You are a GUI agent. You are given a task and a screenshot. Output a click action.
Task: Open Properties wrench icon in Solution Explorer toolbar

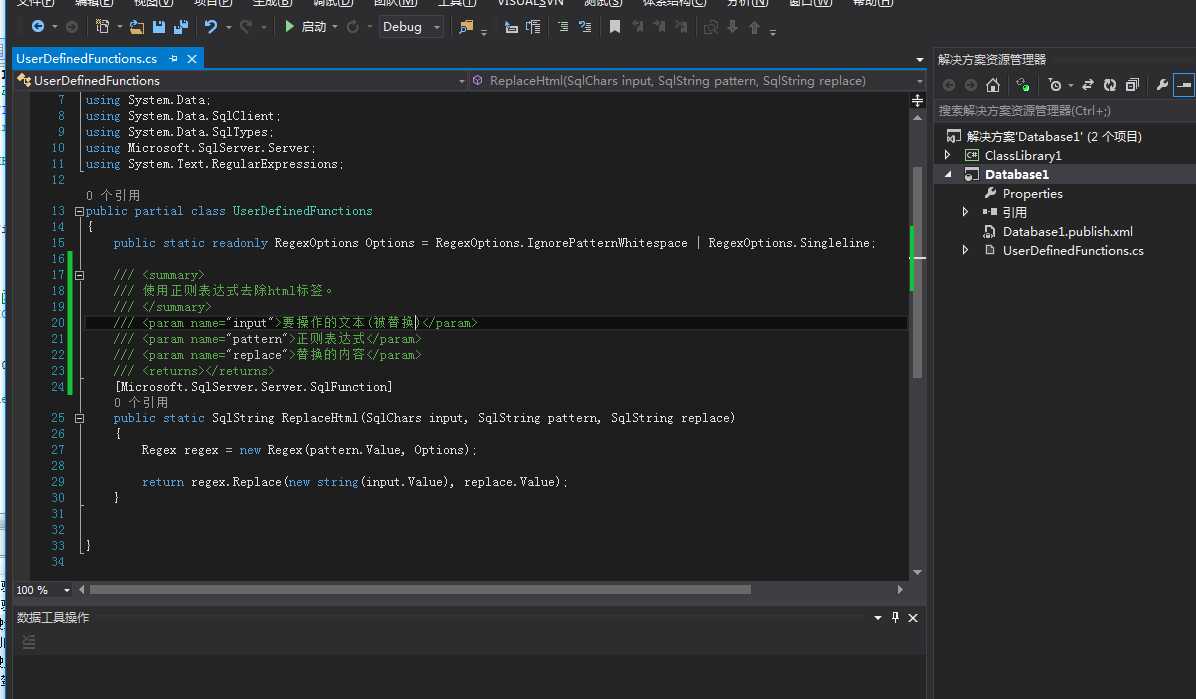[x=1162, y=85]
